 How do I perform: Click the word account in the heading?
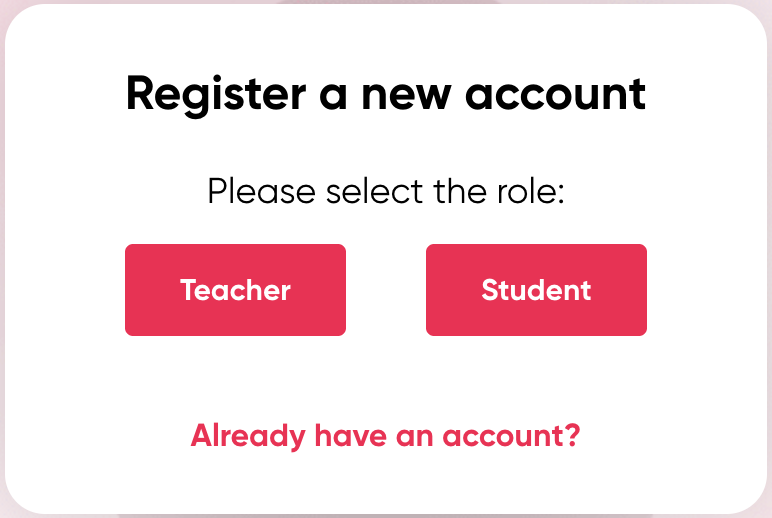[x=555, y=95]
